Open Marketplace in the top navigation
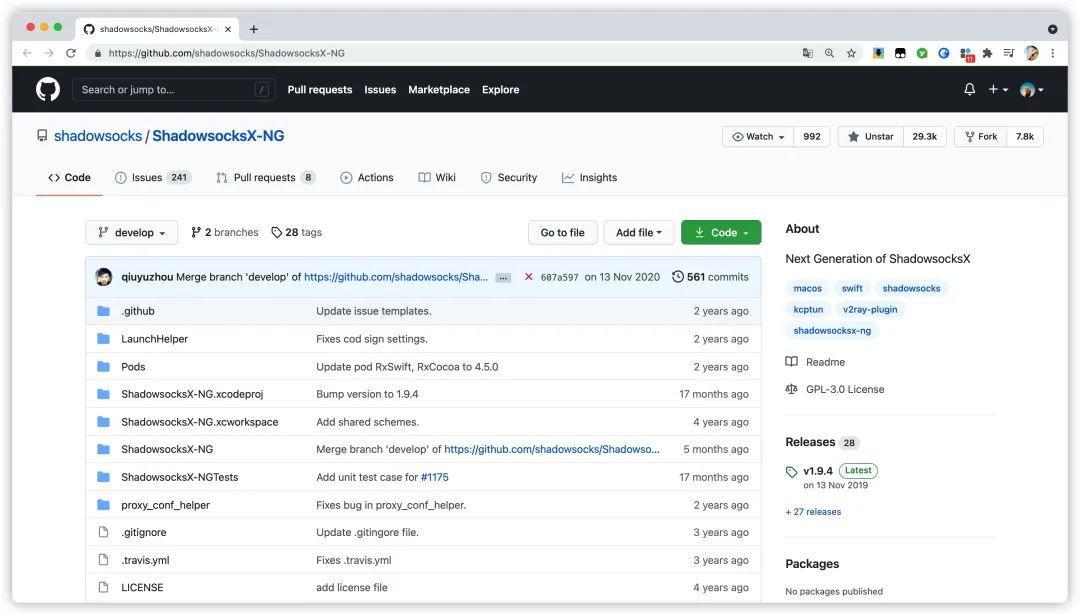Image resolution: width=1080 pixels, height=615 pixels. click(x=439, y=90)
